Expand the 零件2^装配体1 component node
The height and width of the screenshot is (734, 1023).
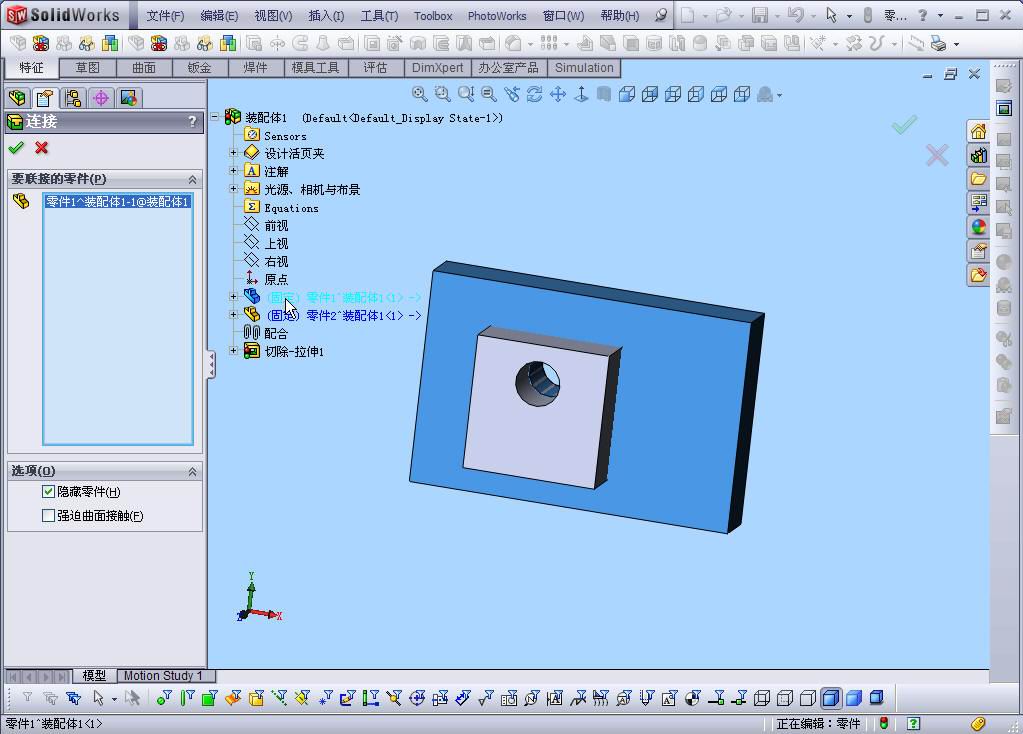[x=233, y=315]
